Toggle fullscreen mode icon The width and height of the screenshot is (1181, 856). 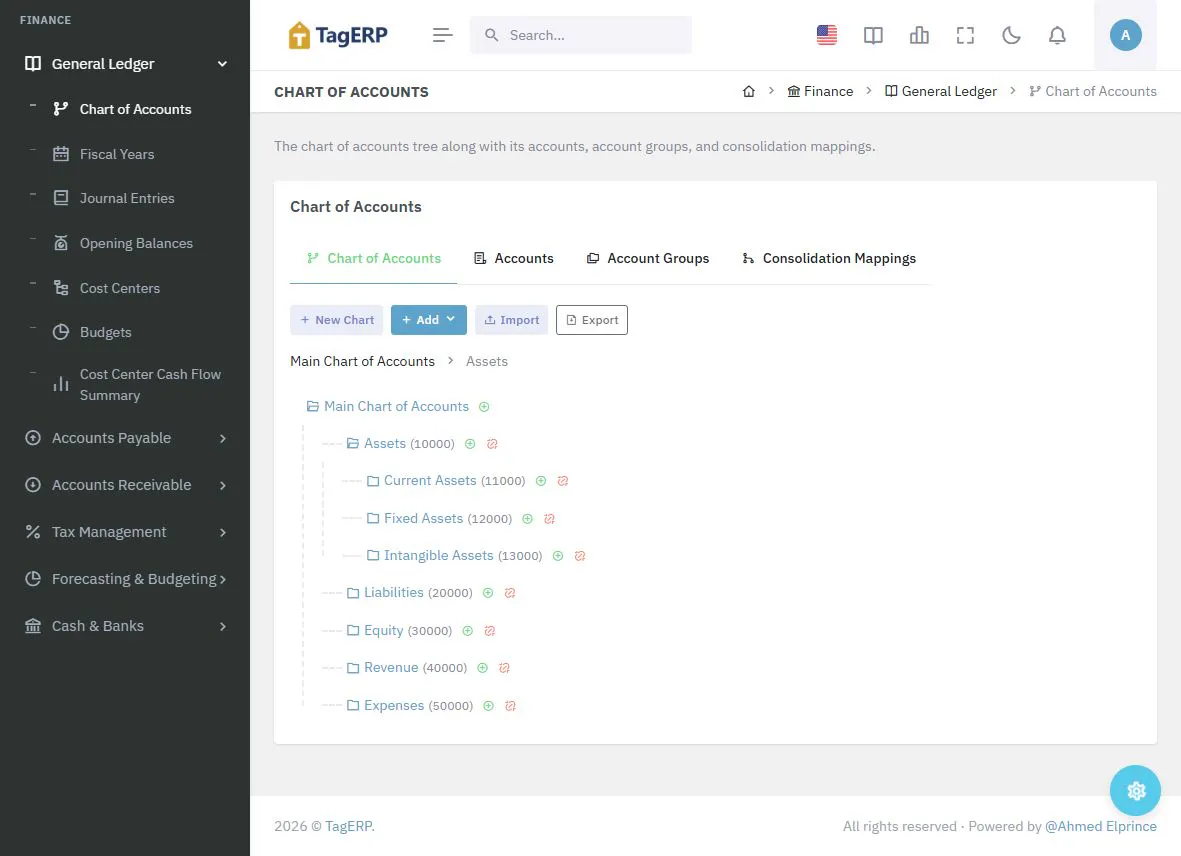click(966, 35)
